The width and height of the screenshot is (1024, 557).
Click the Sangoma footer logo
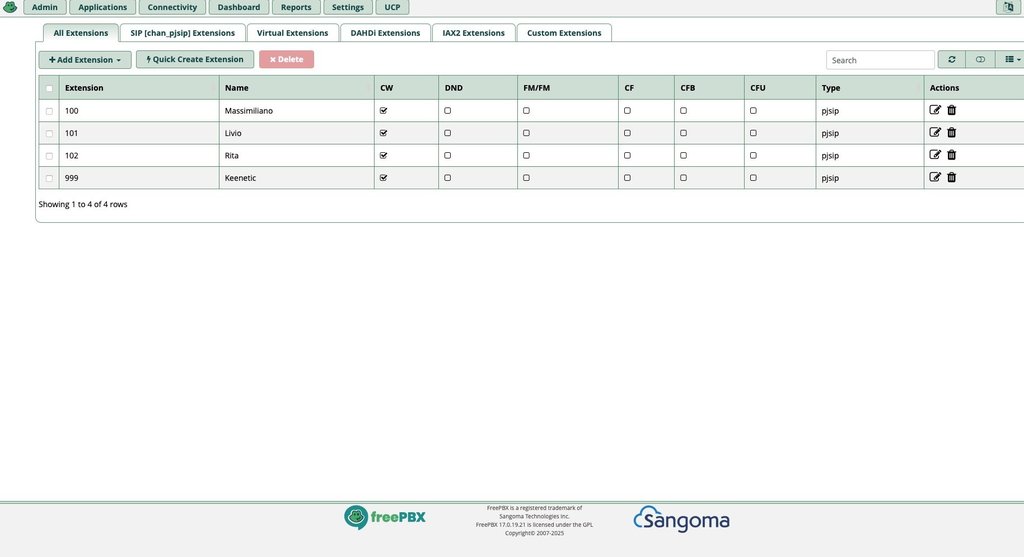[x=681, y=519]
